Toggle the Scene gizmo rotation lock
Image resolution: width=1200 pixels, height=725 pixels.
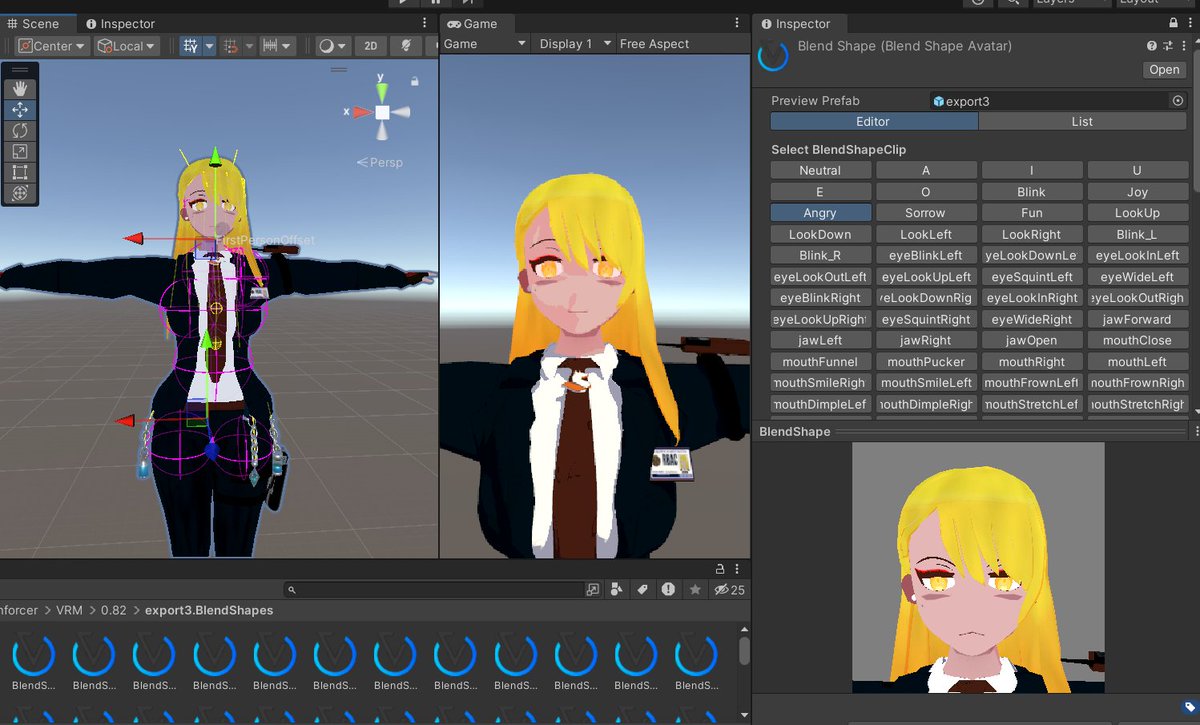(415, 81)
